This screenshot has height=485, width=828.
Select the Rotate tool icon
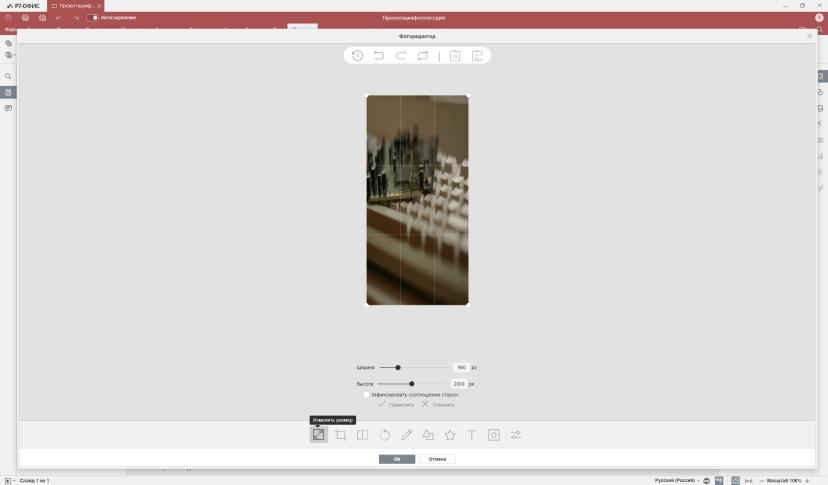[x=384, y=435]
